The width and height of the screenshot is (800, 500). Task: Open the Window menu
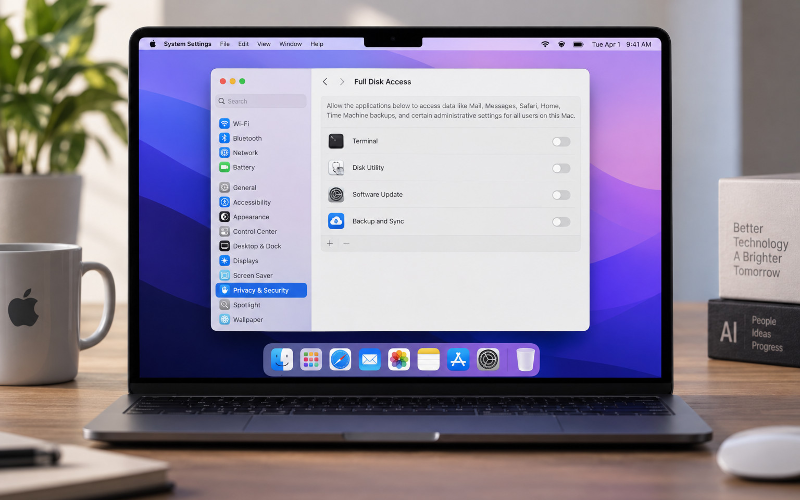[x=291, y=44]
